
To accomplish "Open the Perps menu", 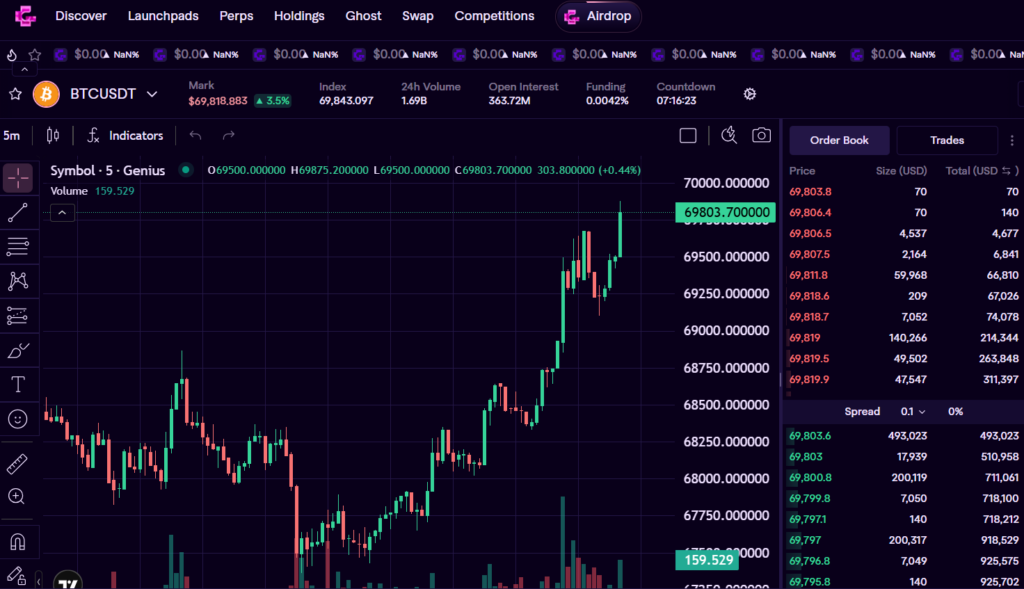I will tap(236, 16).
